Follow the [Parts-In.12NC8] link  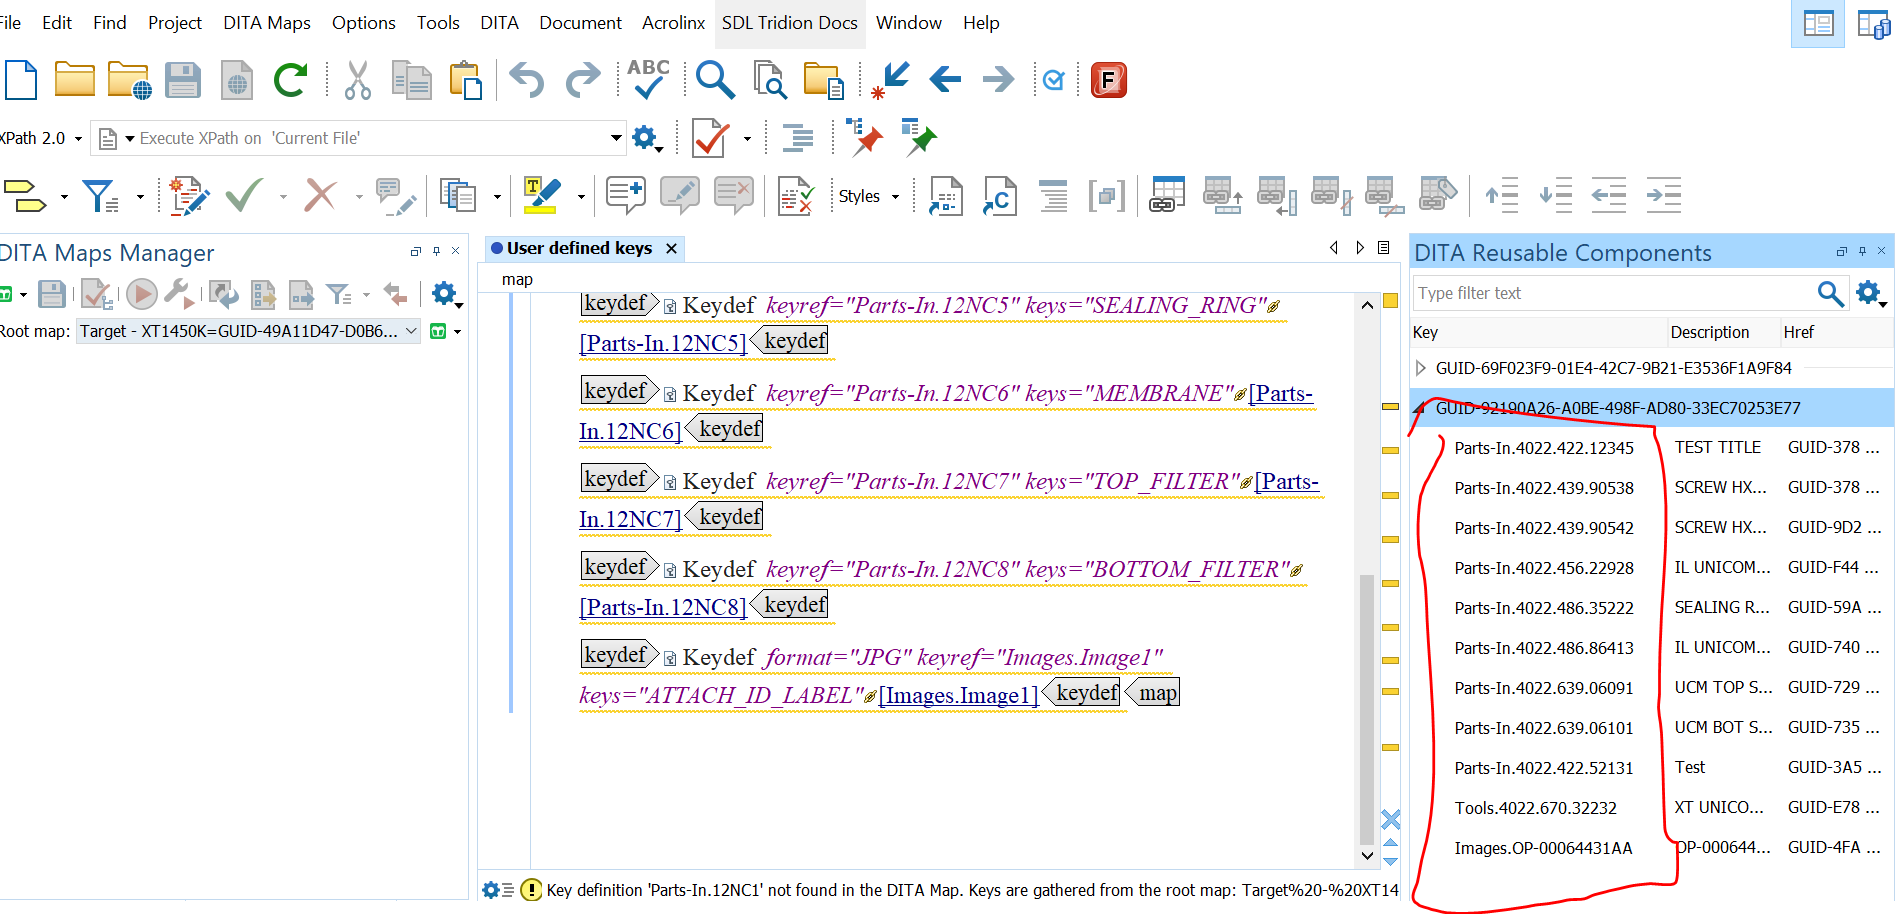[662, 607]
